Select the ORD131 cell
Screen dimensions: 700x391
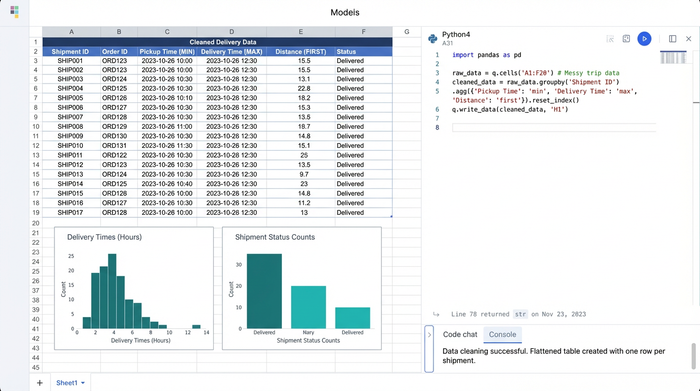click(119, 146)
